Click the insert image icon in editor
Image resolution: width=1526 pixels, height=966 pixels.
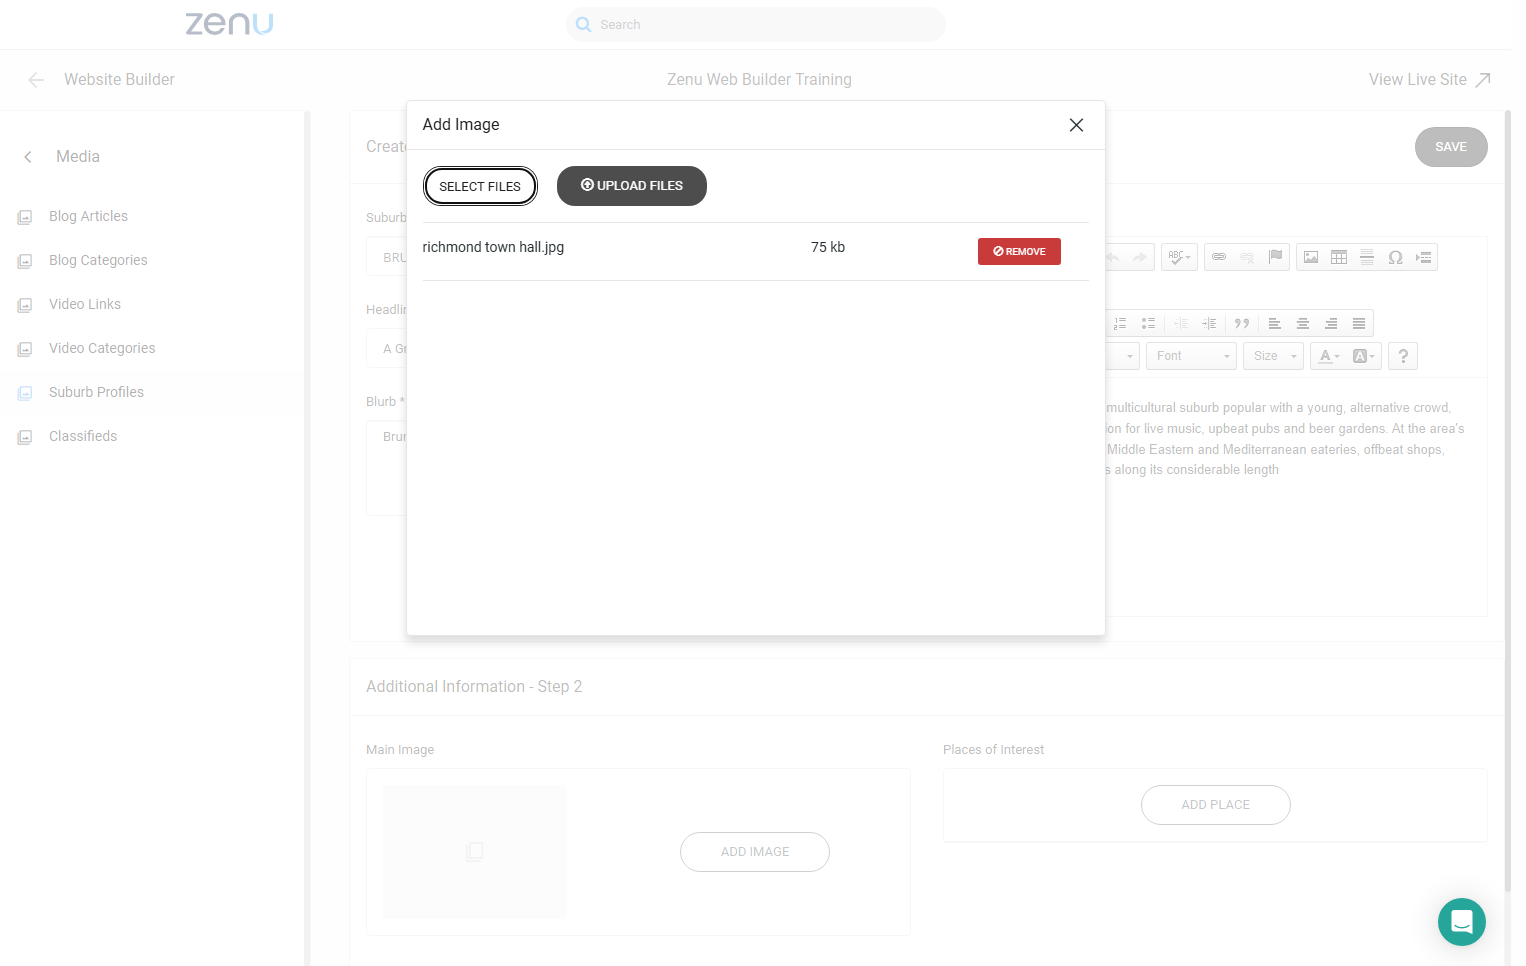click(1311, 257)
